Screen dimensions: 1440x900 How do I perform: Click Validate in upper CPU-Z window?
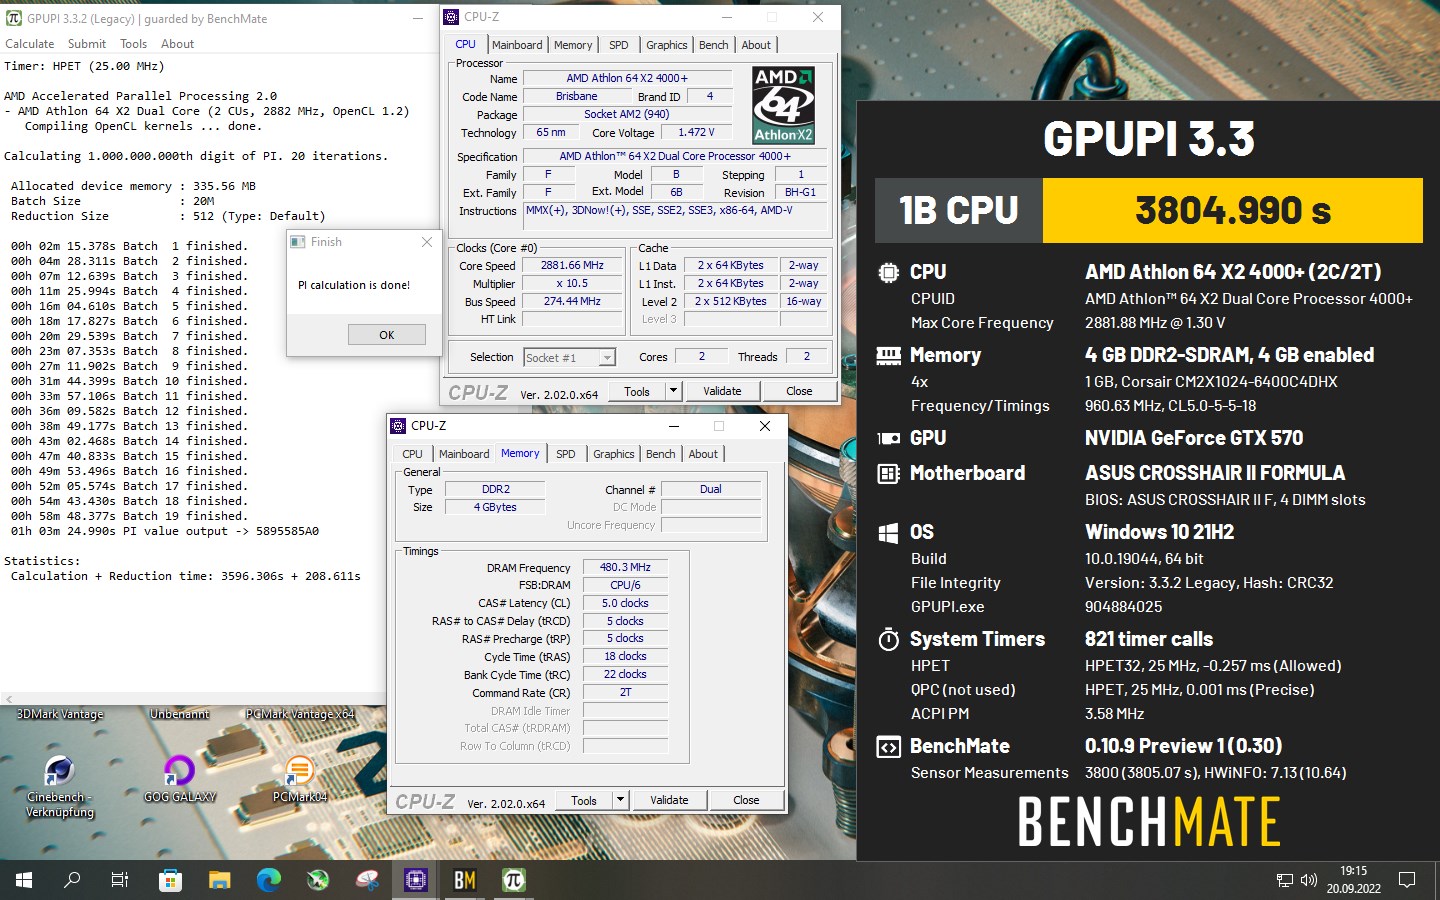pyautogui.click(x=722, y=391)
